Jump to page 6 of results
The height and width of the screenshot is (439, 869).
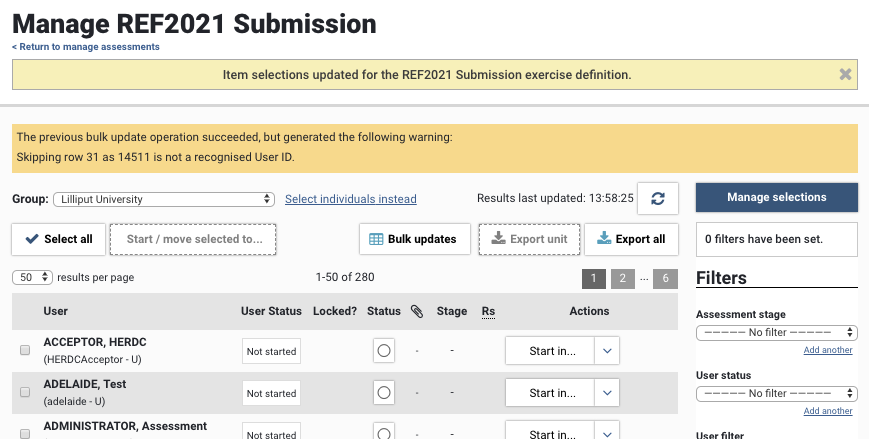pyautogui.click(x=665, y=279)
